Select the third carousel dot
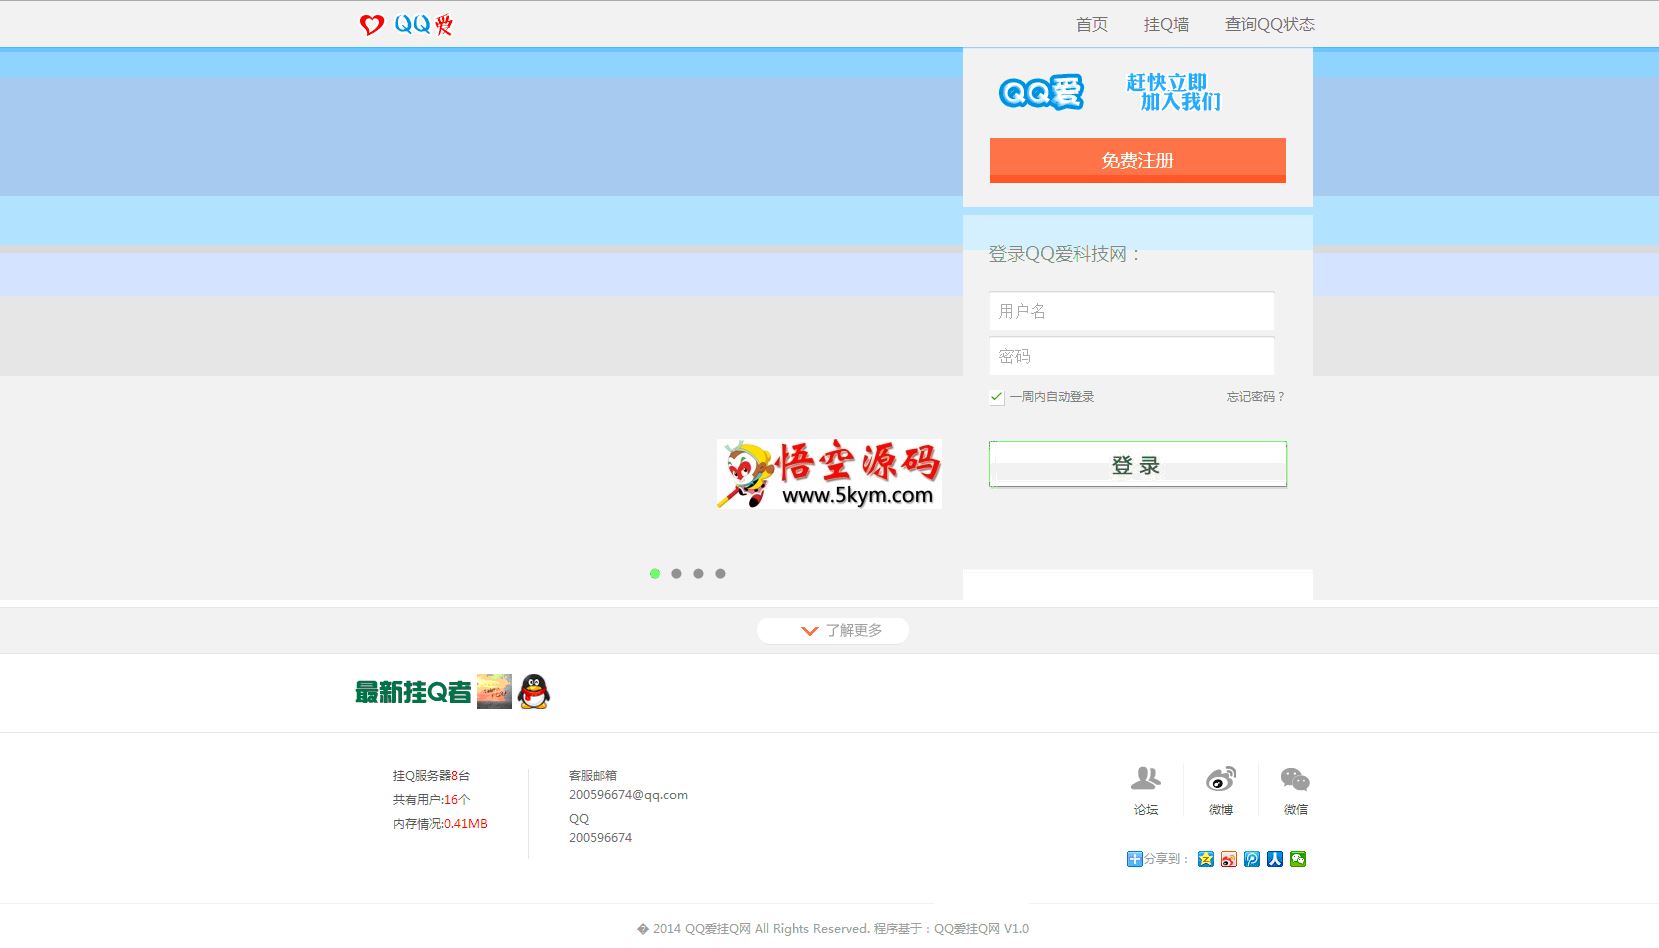Viewport: 1659px width, 948px height. (699, 574)
